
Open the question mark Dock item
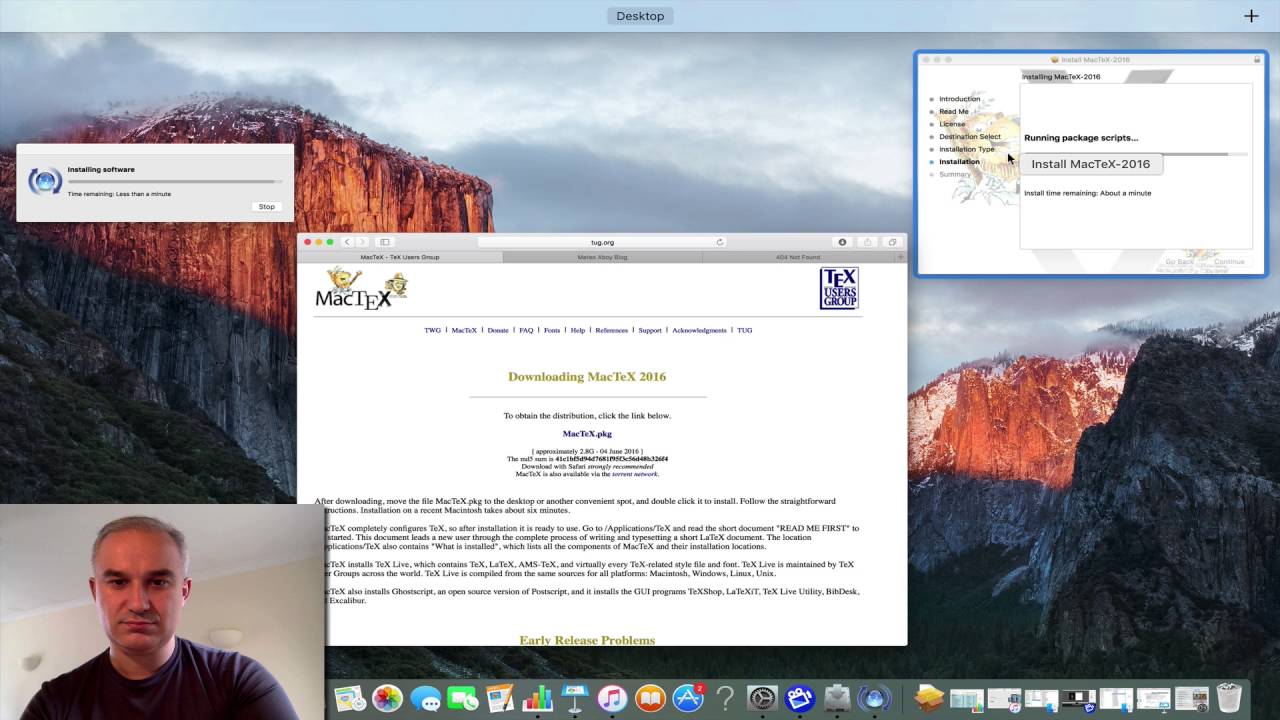725,698
